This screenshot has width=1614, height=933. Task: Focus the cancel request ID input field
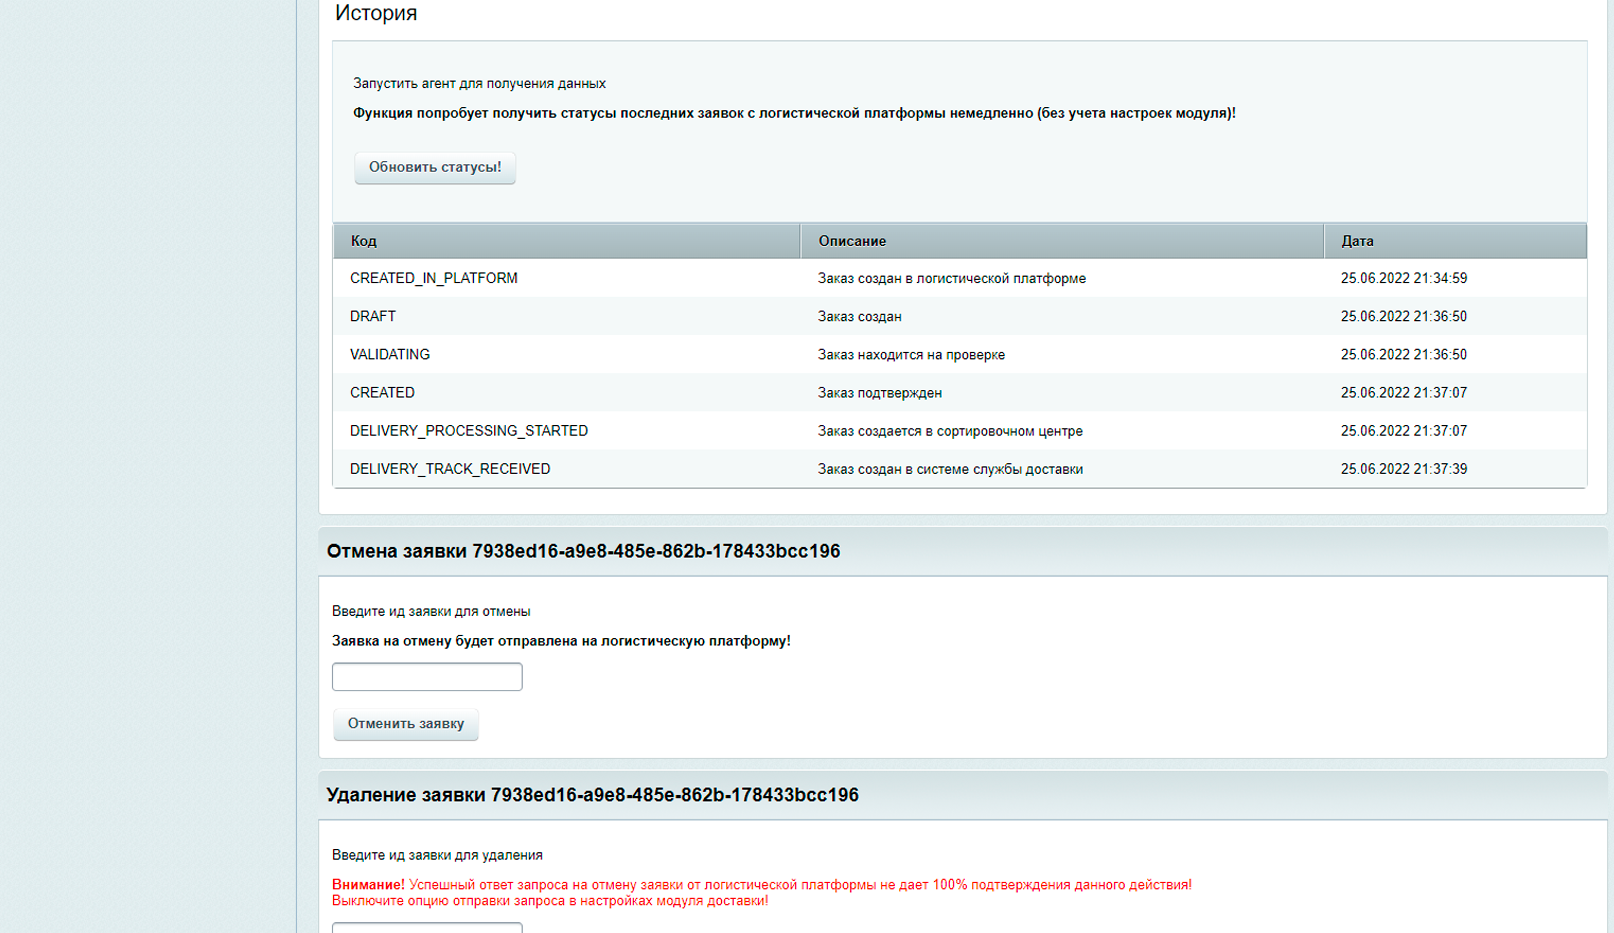(x=427, y=677)
